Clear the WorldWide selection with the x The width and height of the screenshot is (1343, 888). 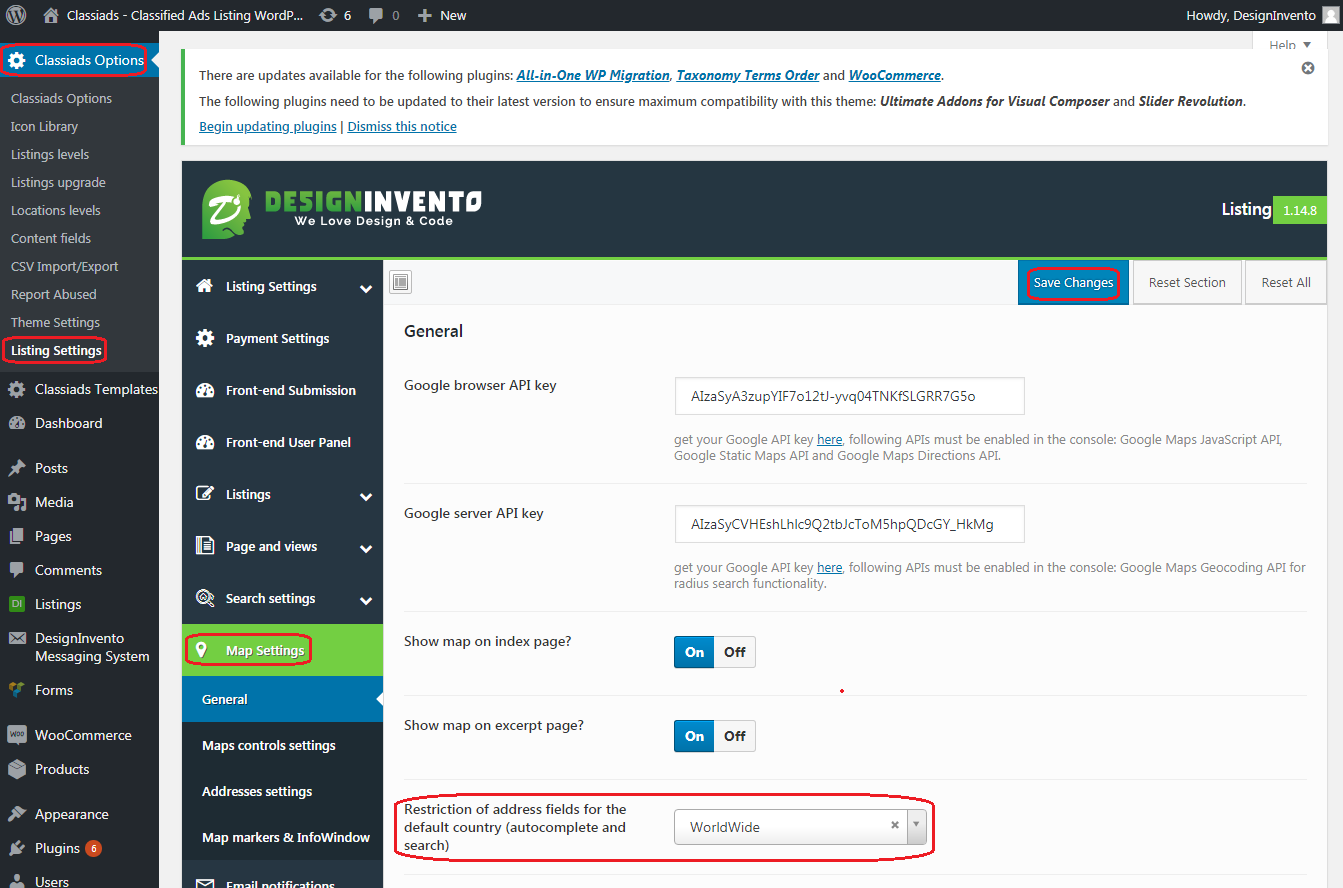[895, 826]
